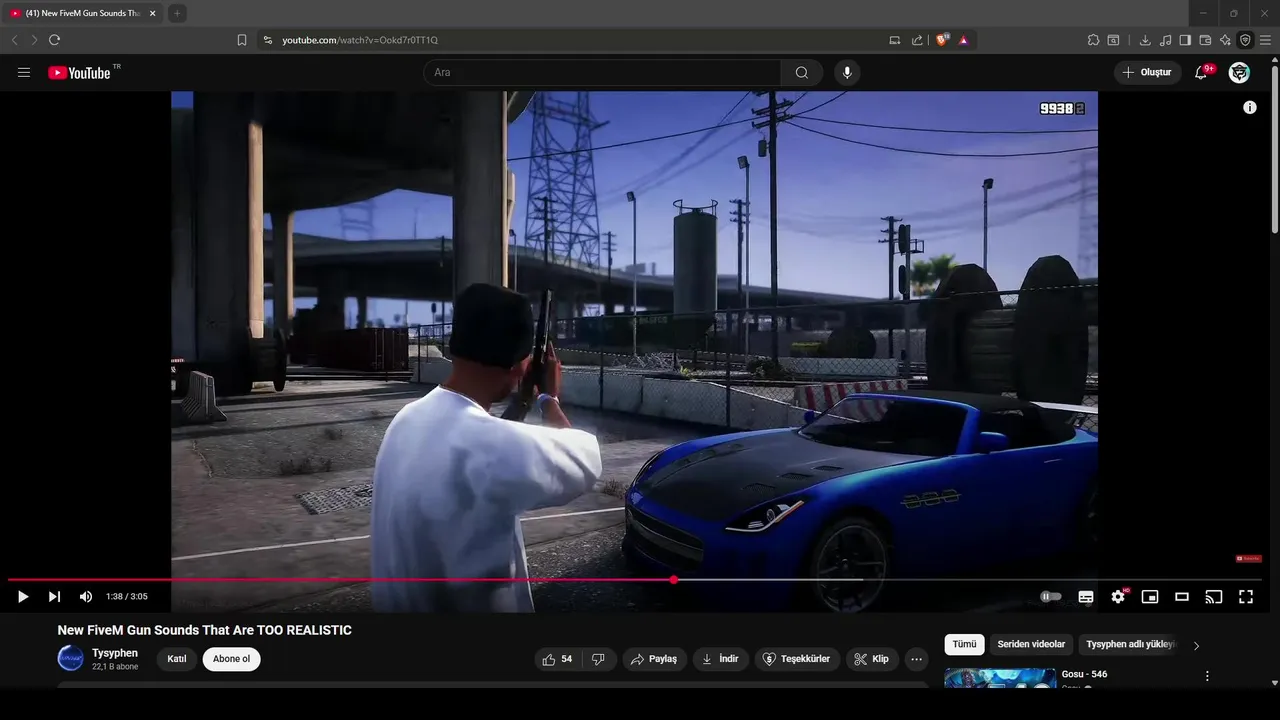Image resolution: width=1280 pixels, height=720 pixels.
Task: Create a clip with Klip
Action: 871,659
